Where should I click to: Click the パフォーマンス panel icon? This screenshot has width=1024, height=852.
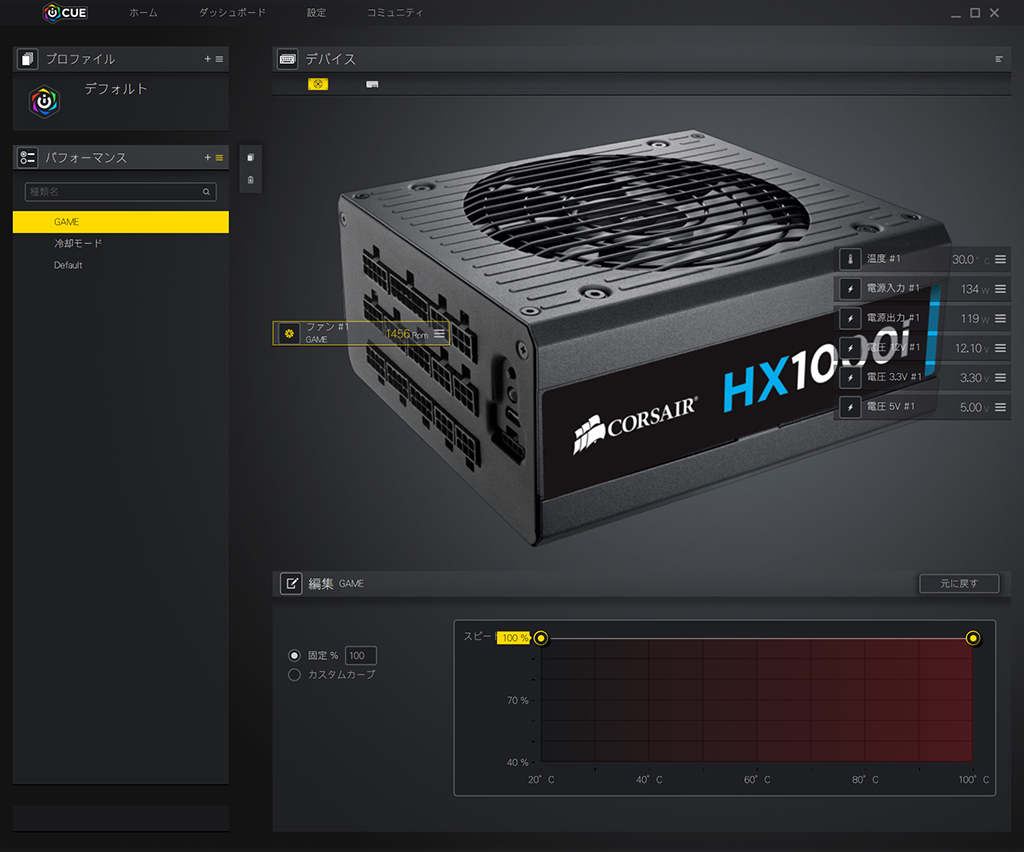coord(27,157)
